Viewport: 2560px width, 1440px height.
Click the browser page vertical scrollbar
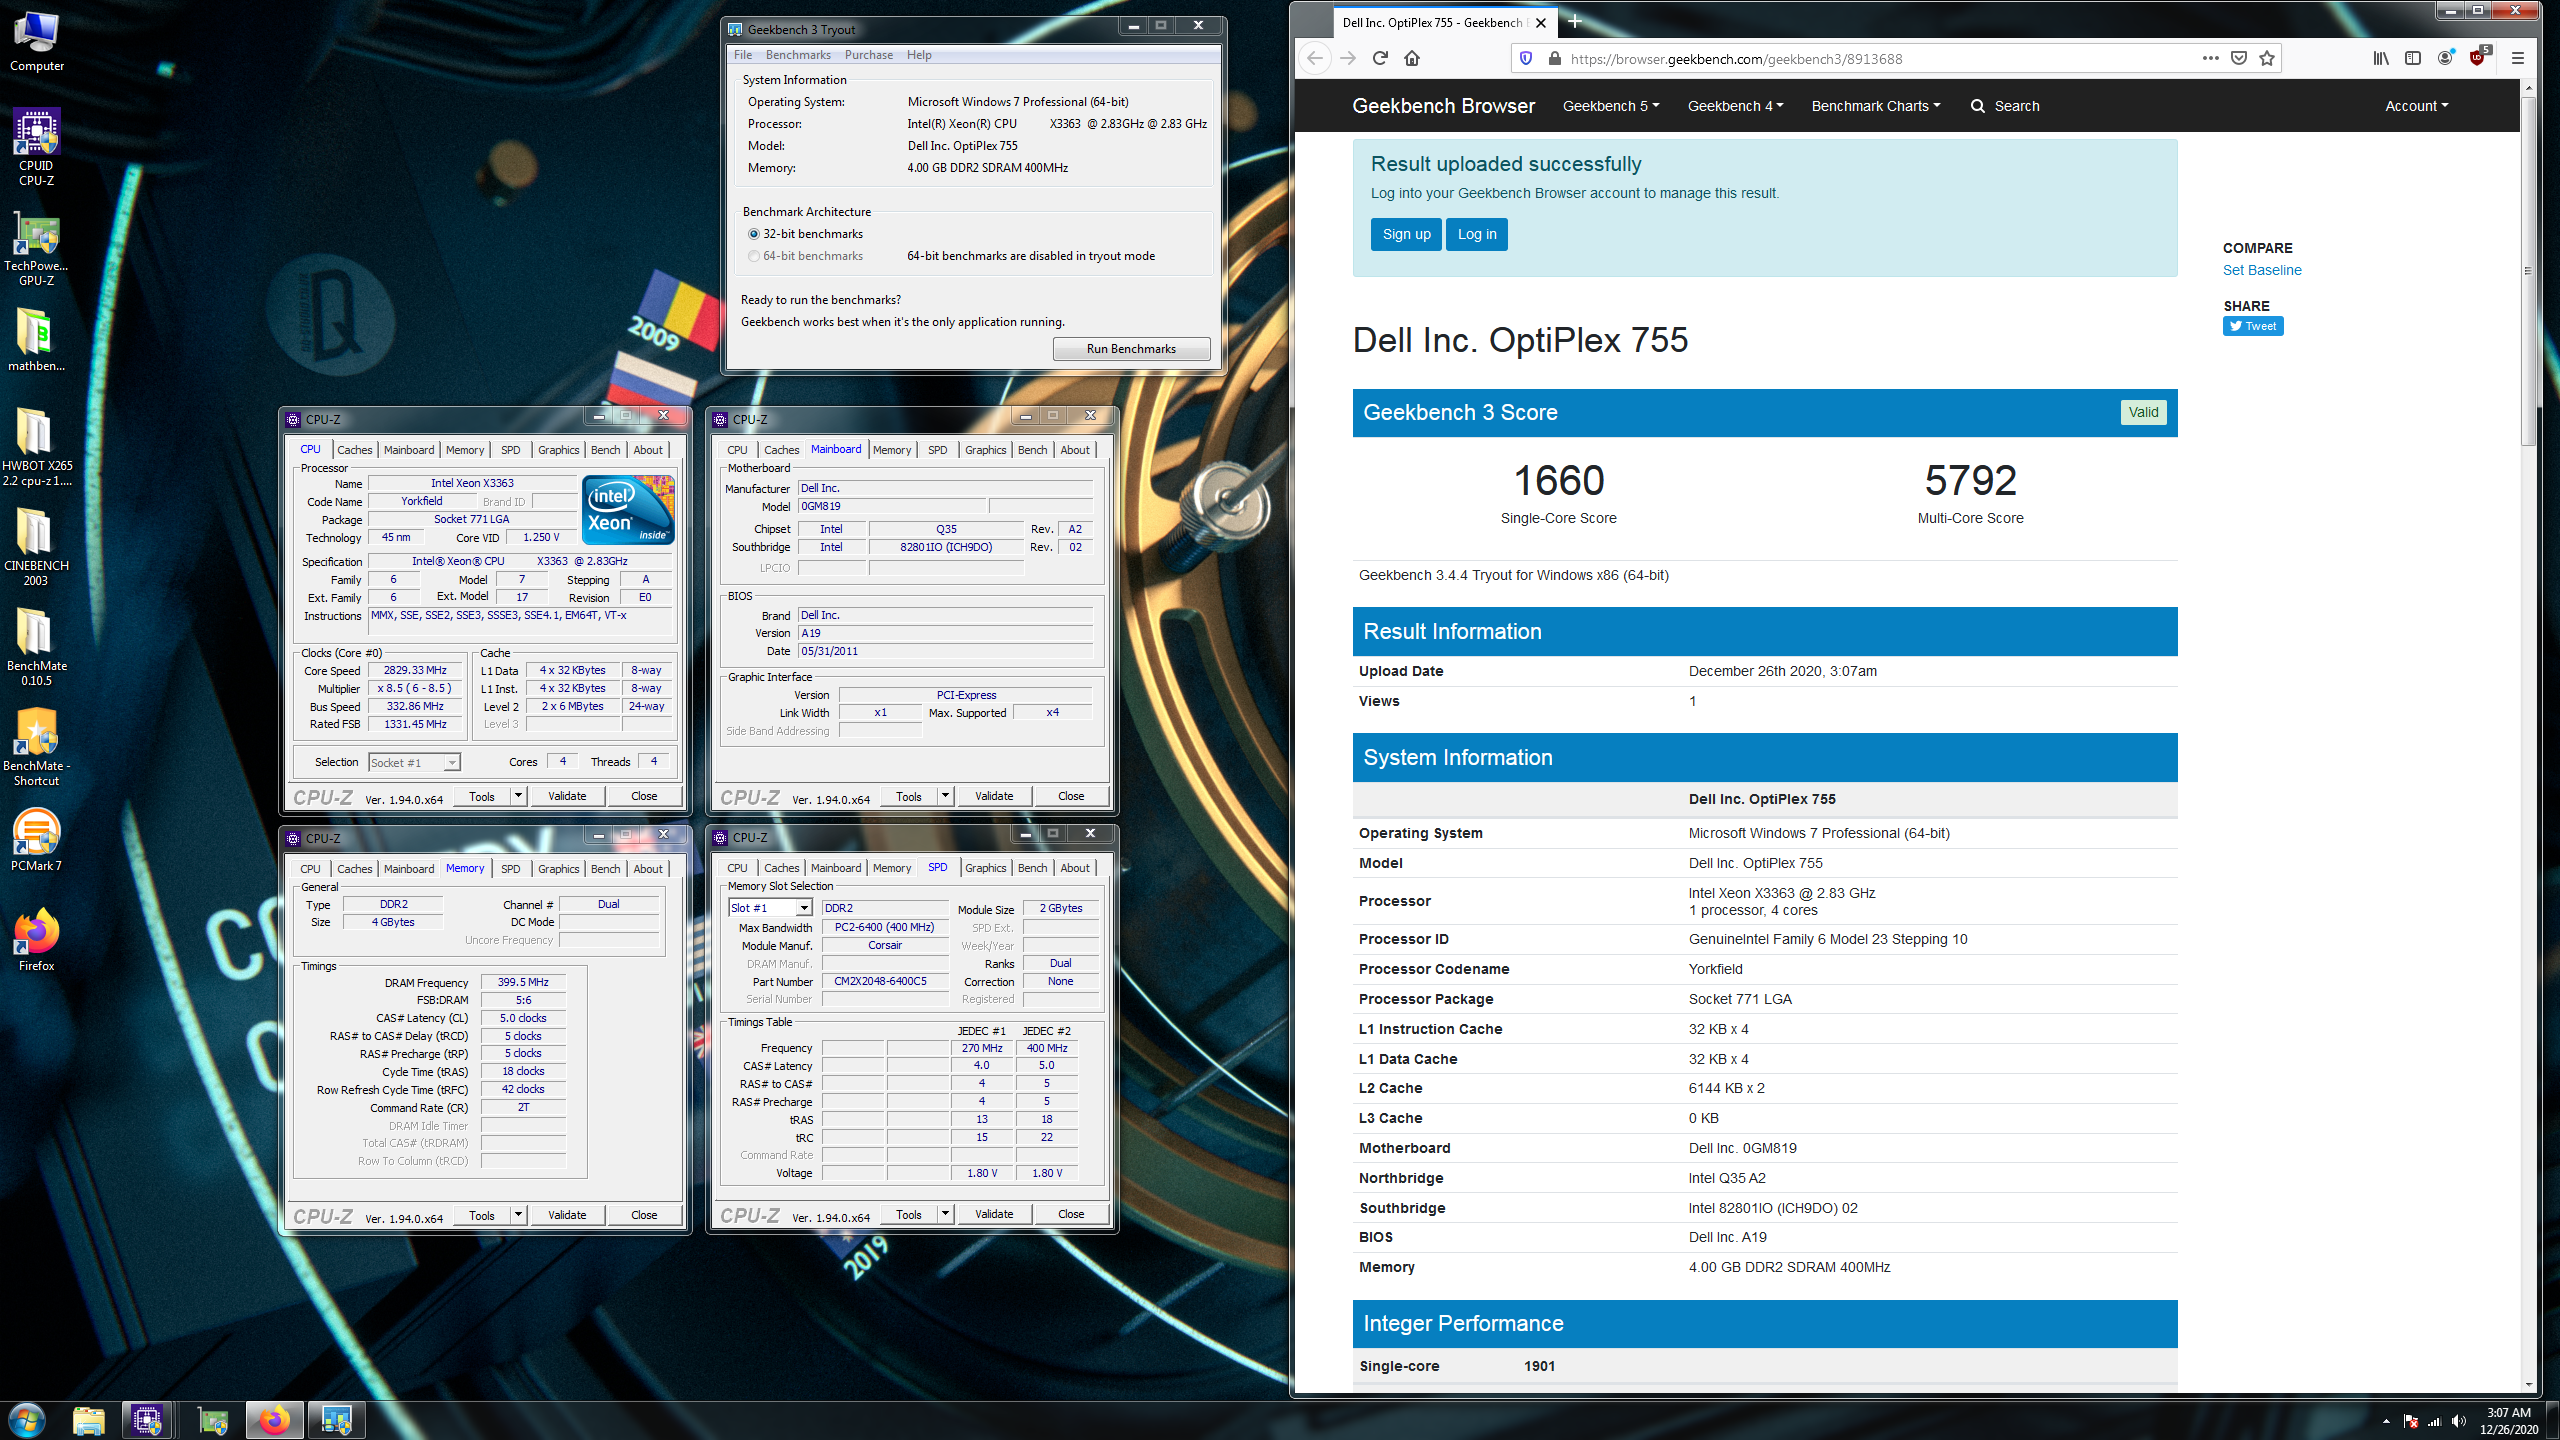(2528, 270)
